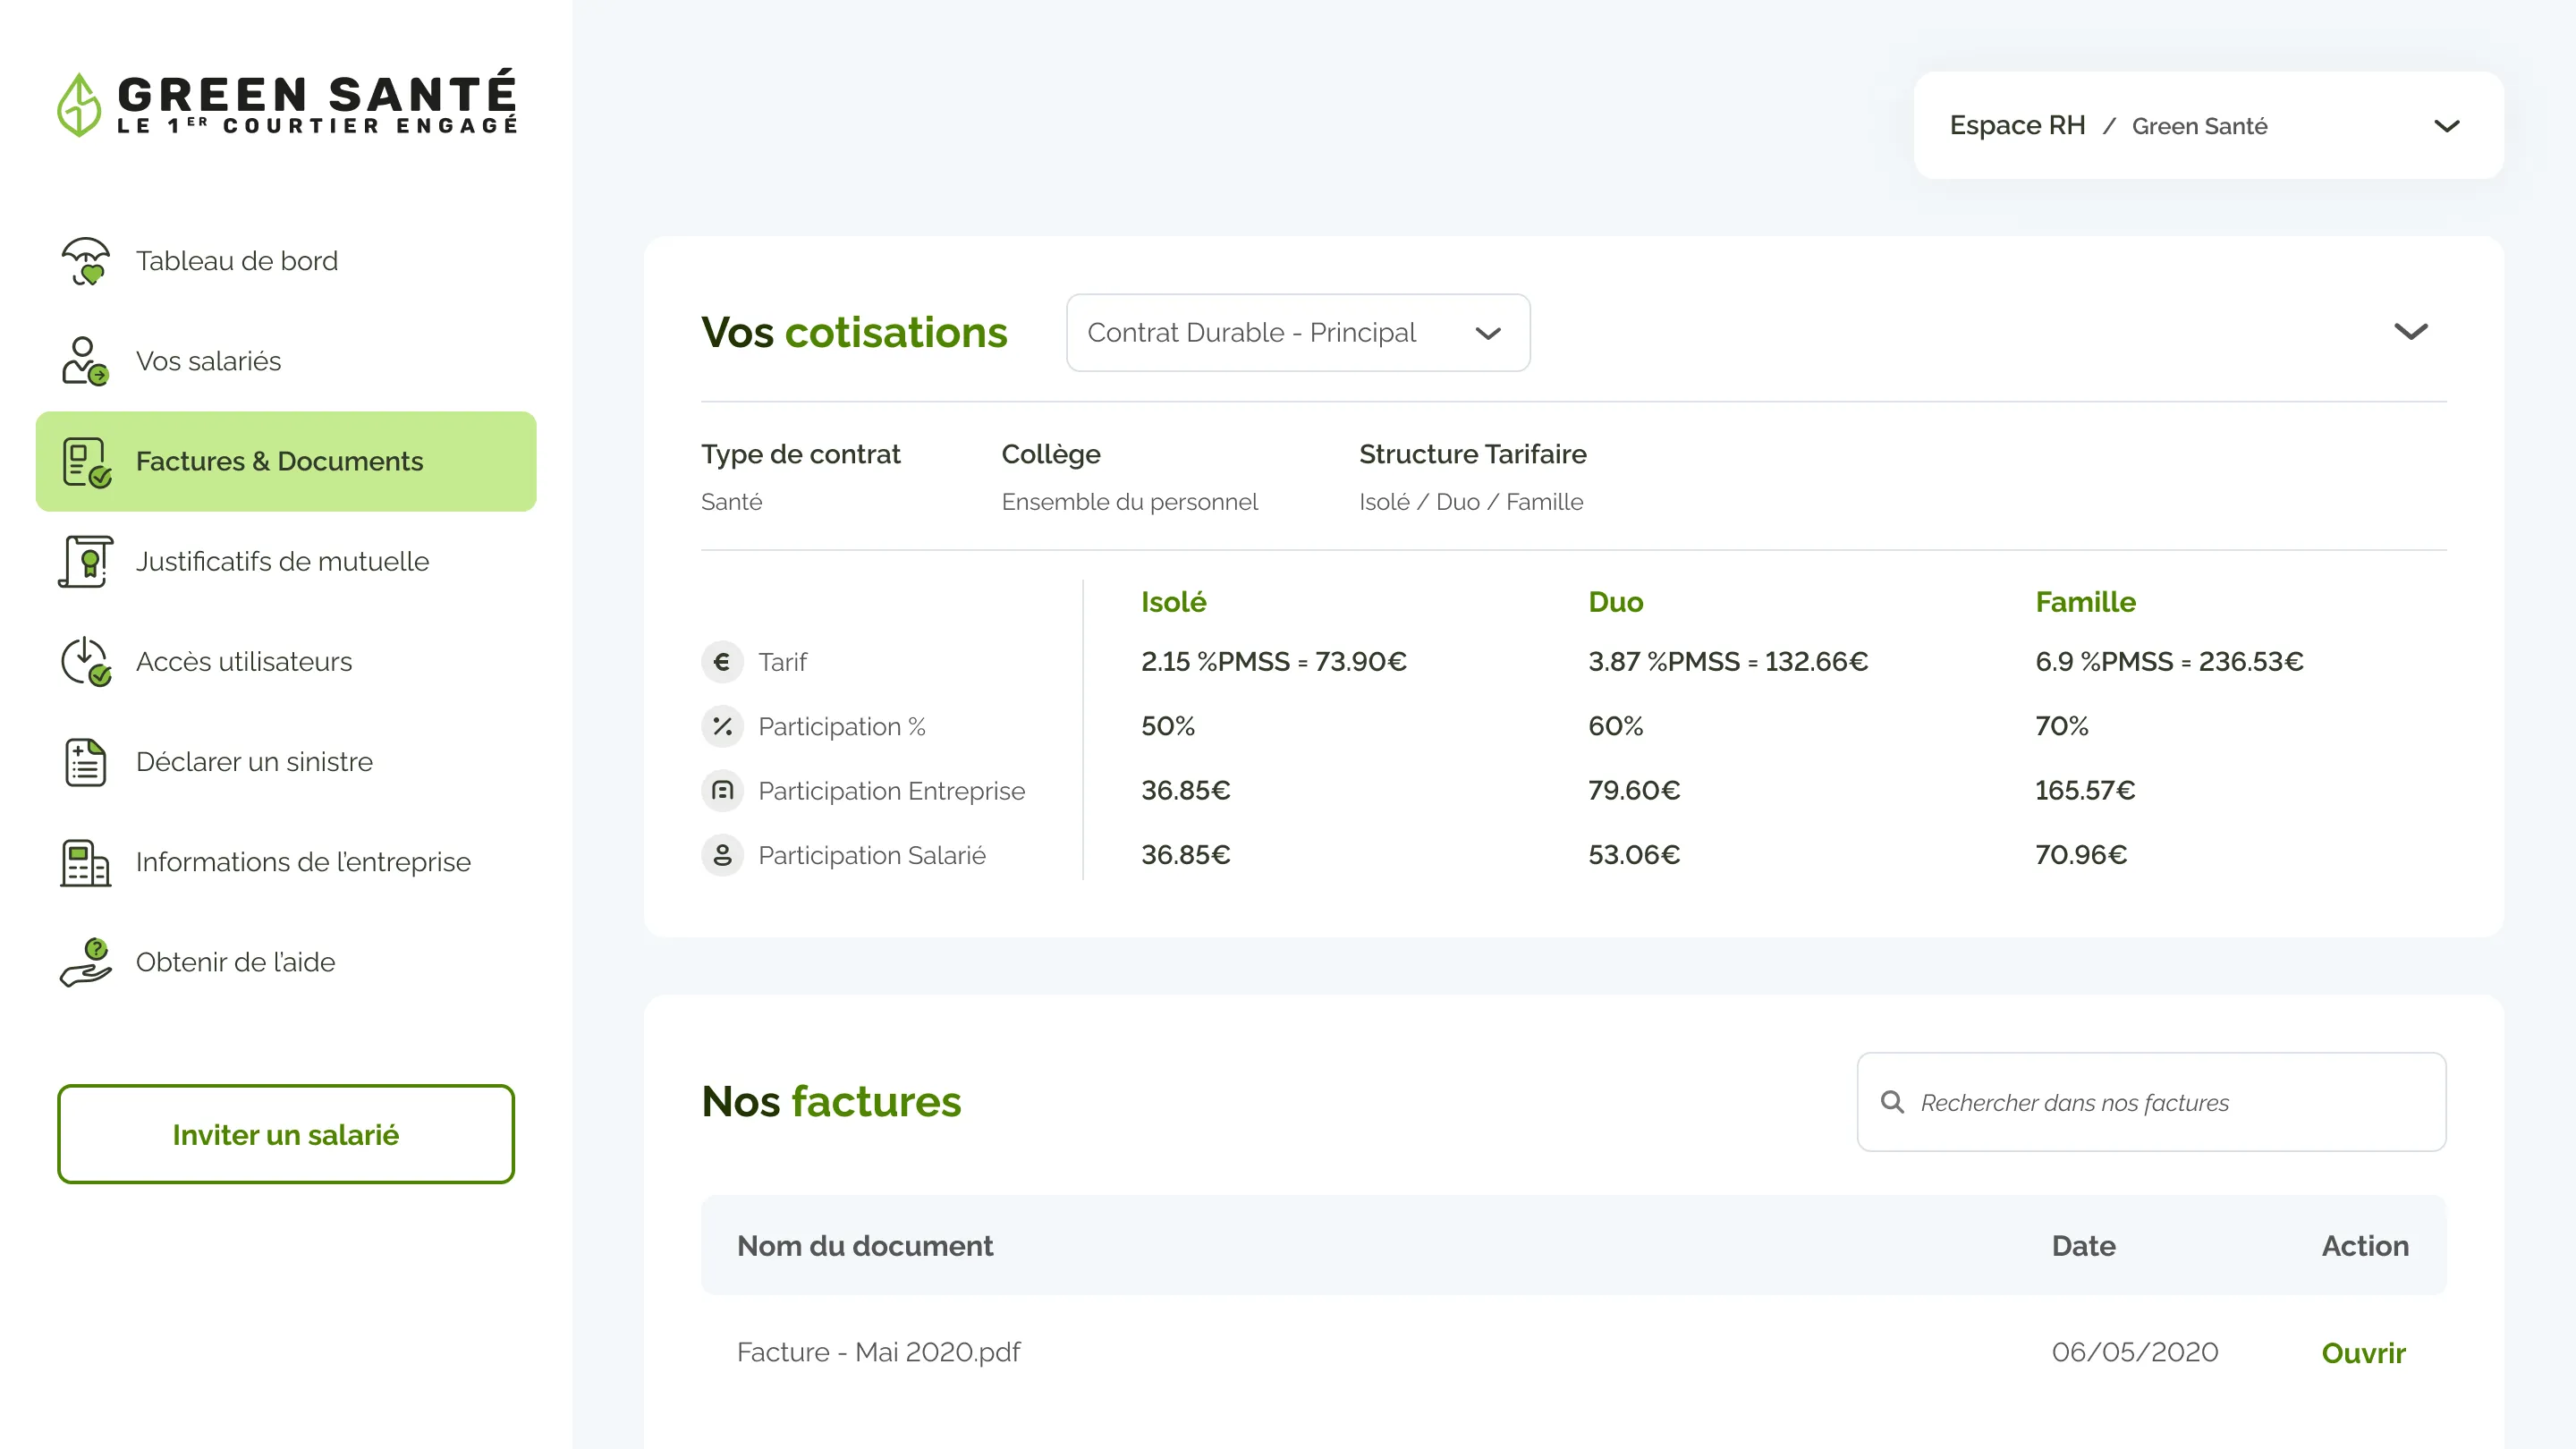Click the Informations de l'entreprise building icon

(x=85, y=862)
